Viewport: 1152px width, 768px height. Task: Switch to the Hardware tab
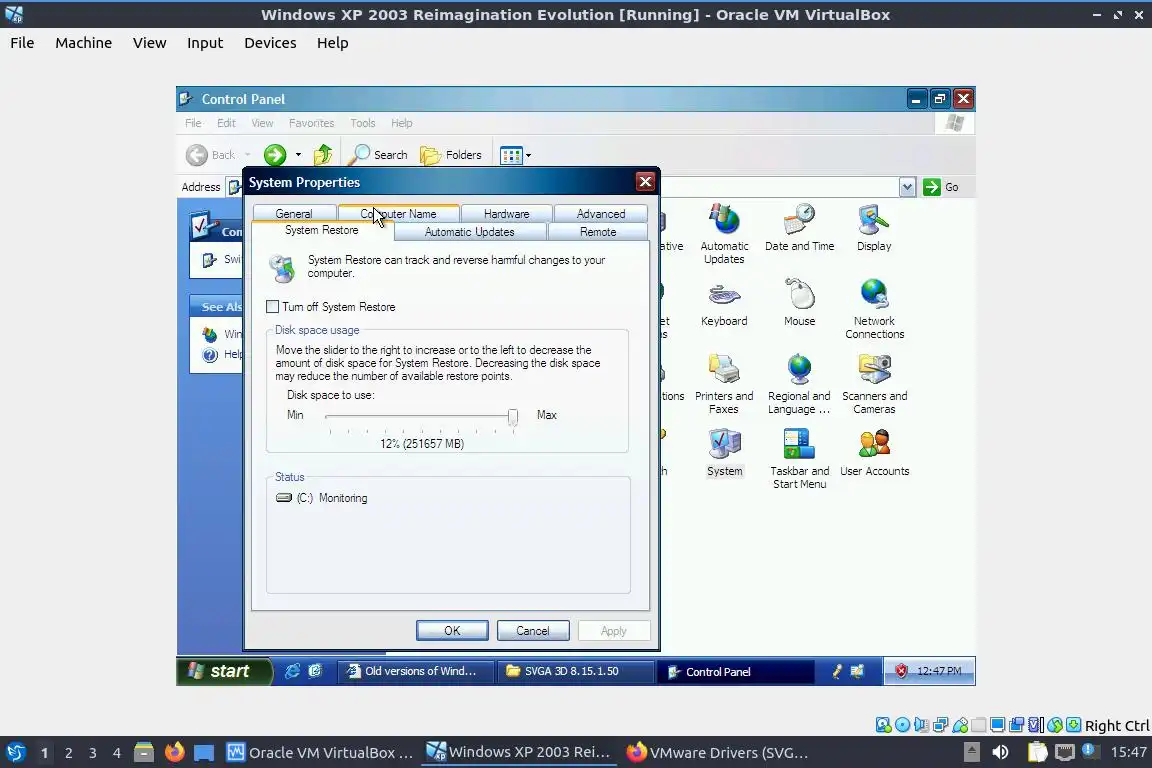pos(506,214)
